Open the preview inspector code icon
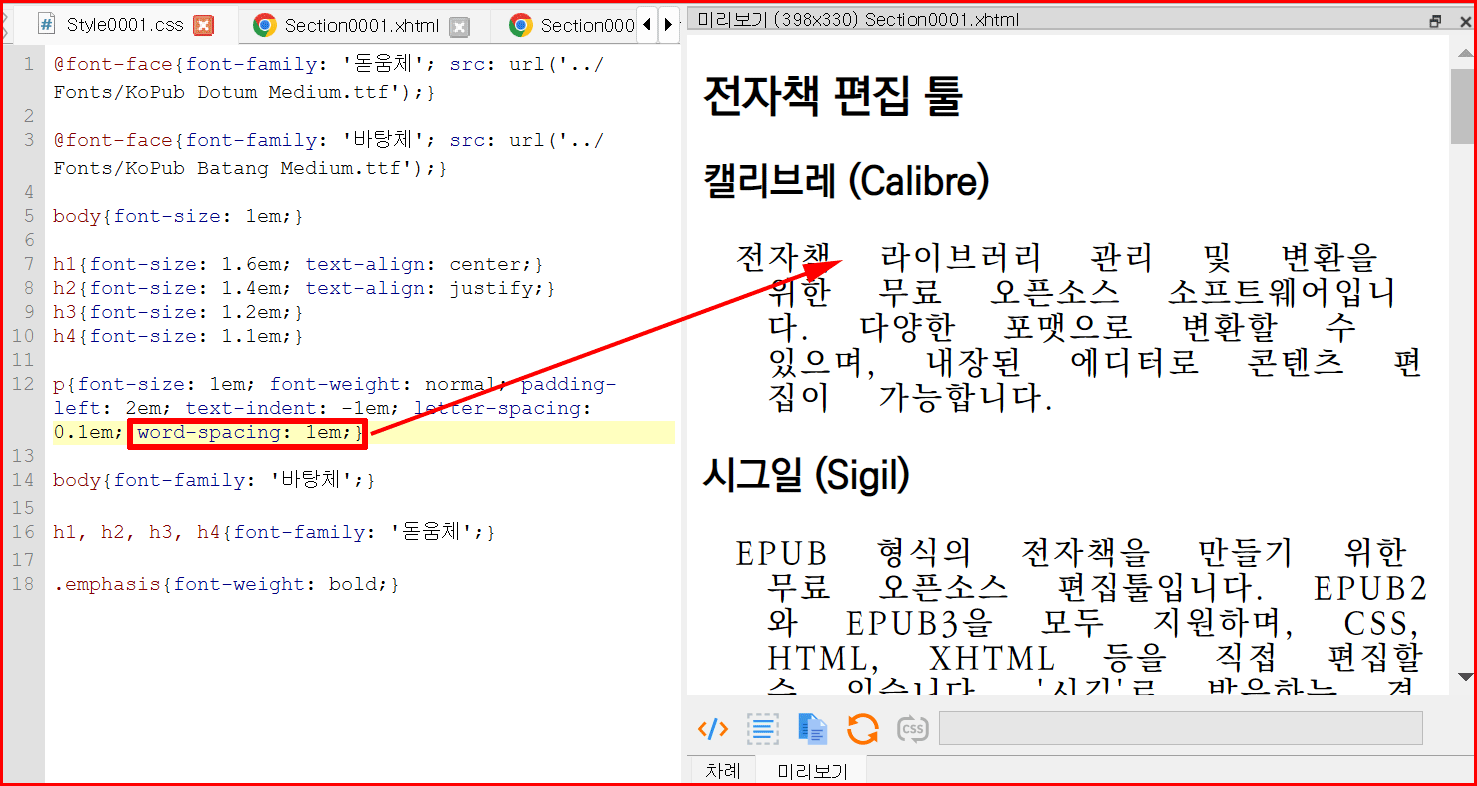Image resolution: width=1477 pixels, height=786 pixels. click(712, 729)
